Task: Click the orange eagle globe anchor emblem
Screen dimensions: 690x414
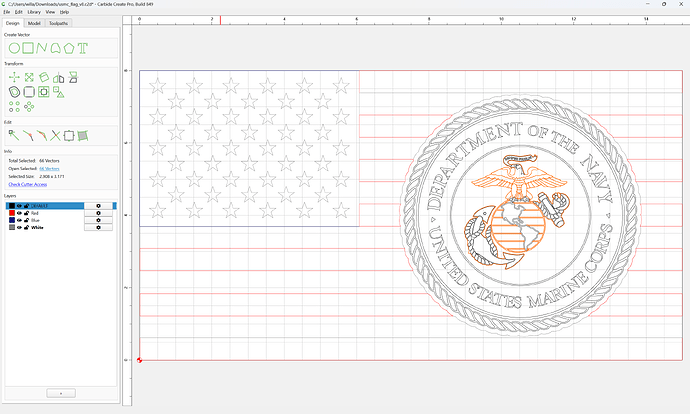Action: [519, 211]
